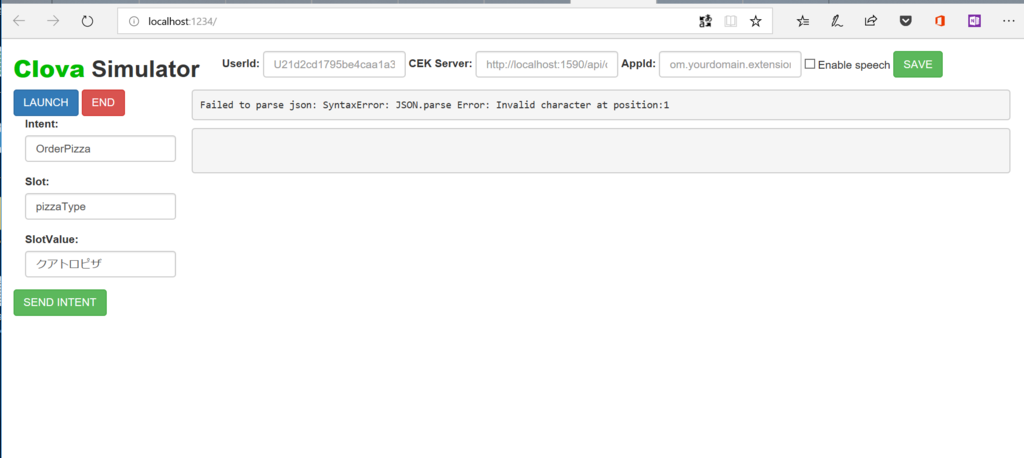Click the SlotValue field with Japanese text
Viewport: 1024px width, 458px height.
point(101,265)
